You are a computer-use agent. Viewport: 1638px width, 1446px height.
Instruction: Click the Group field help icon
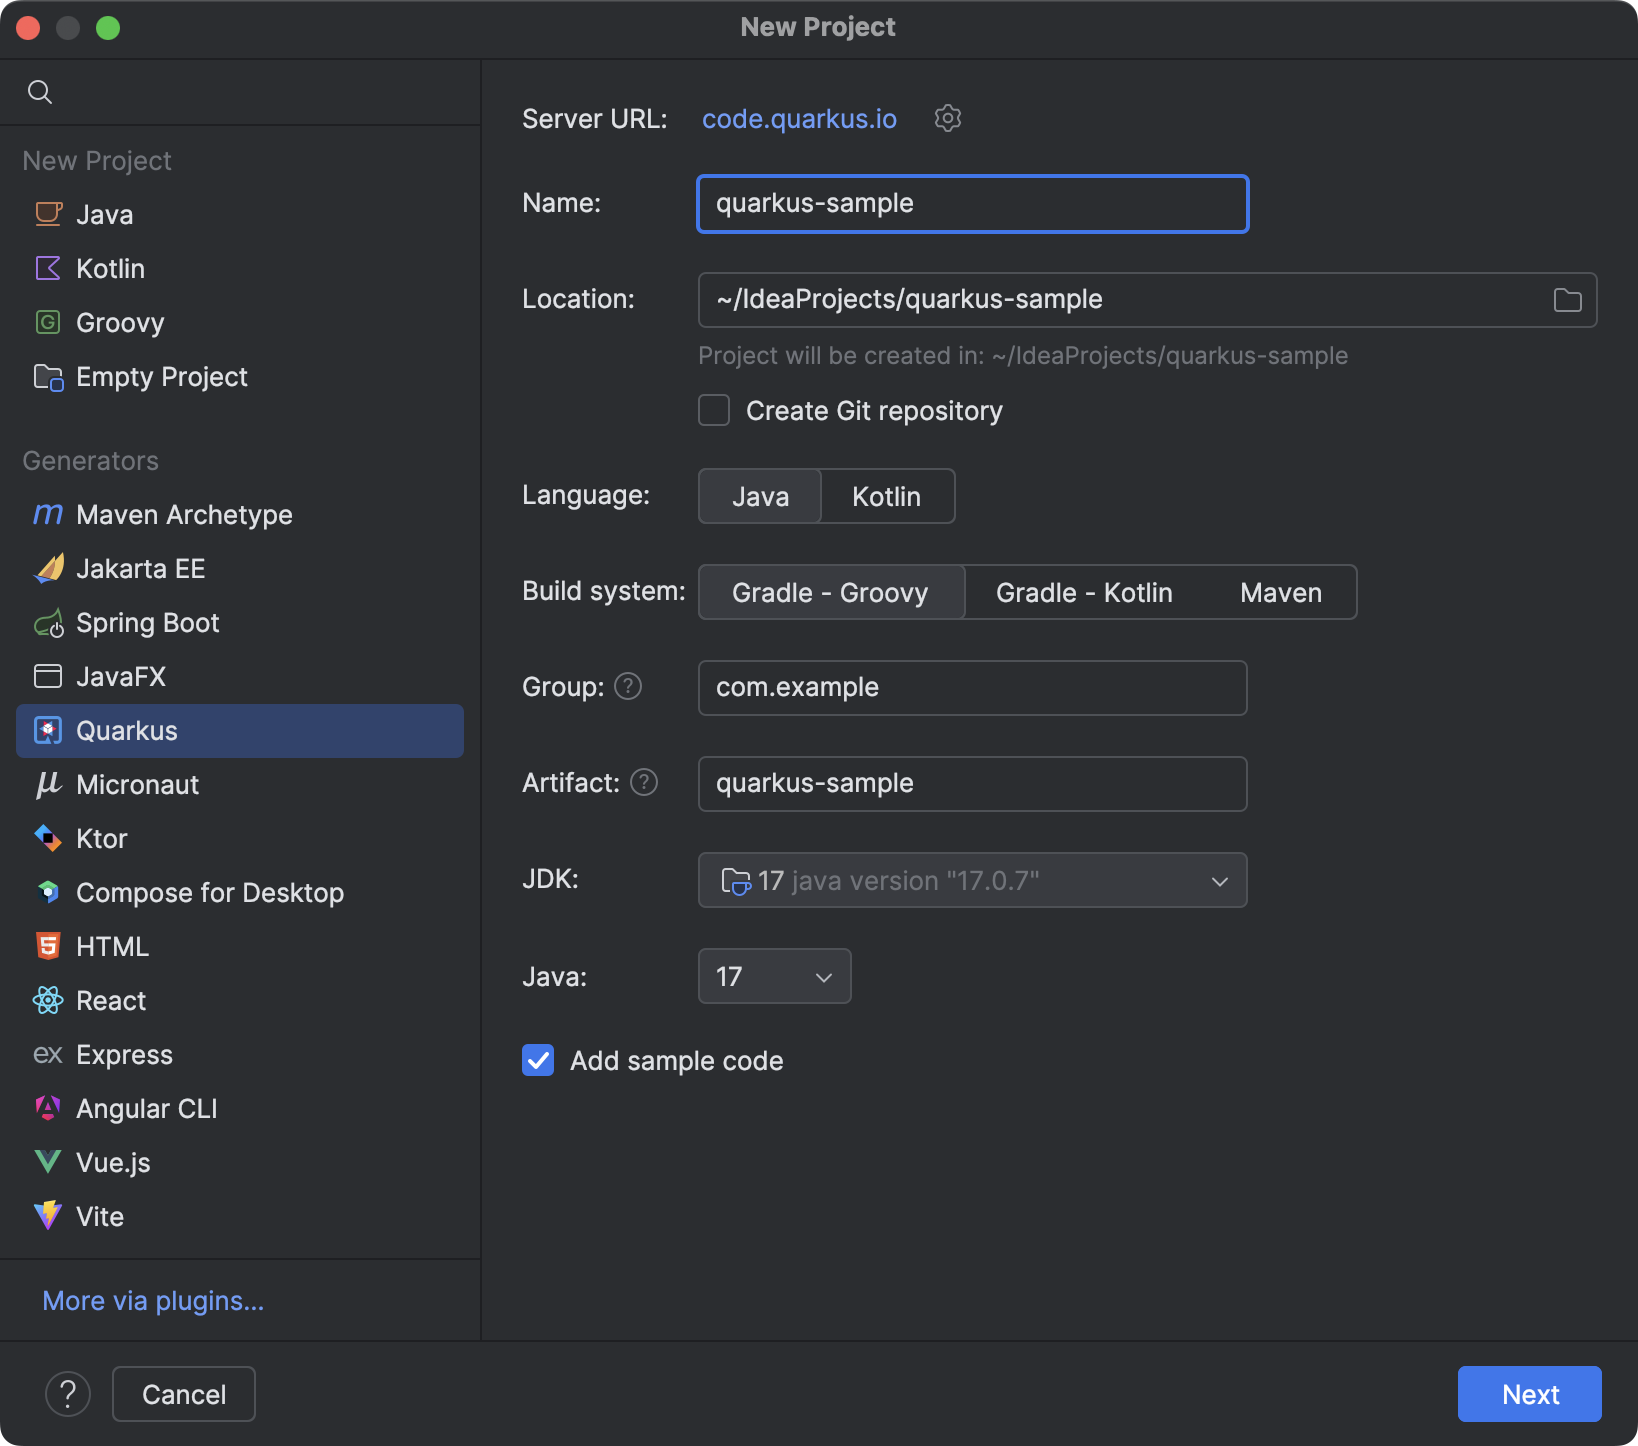628,686
